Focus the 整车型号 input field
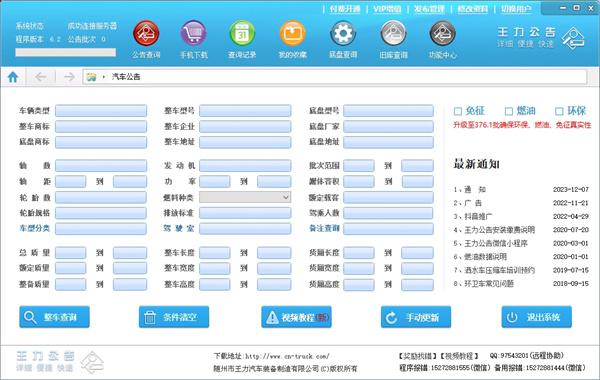The width and height of the screenshot is (600, 380). 245,111
